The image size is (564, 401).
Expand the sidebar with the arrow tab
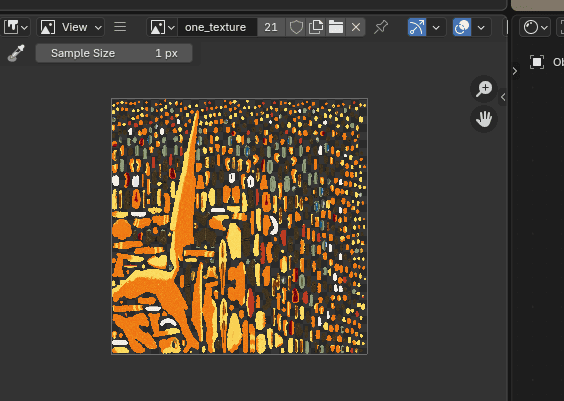click(x=503, y=97)
